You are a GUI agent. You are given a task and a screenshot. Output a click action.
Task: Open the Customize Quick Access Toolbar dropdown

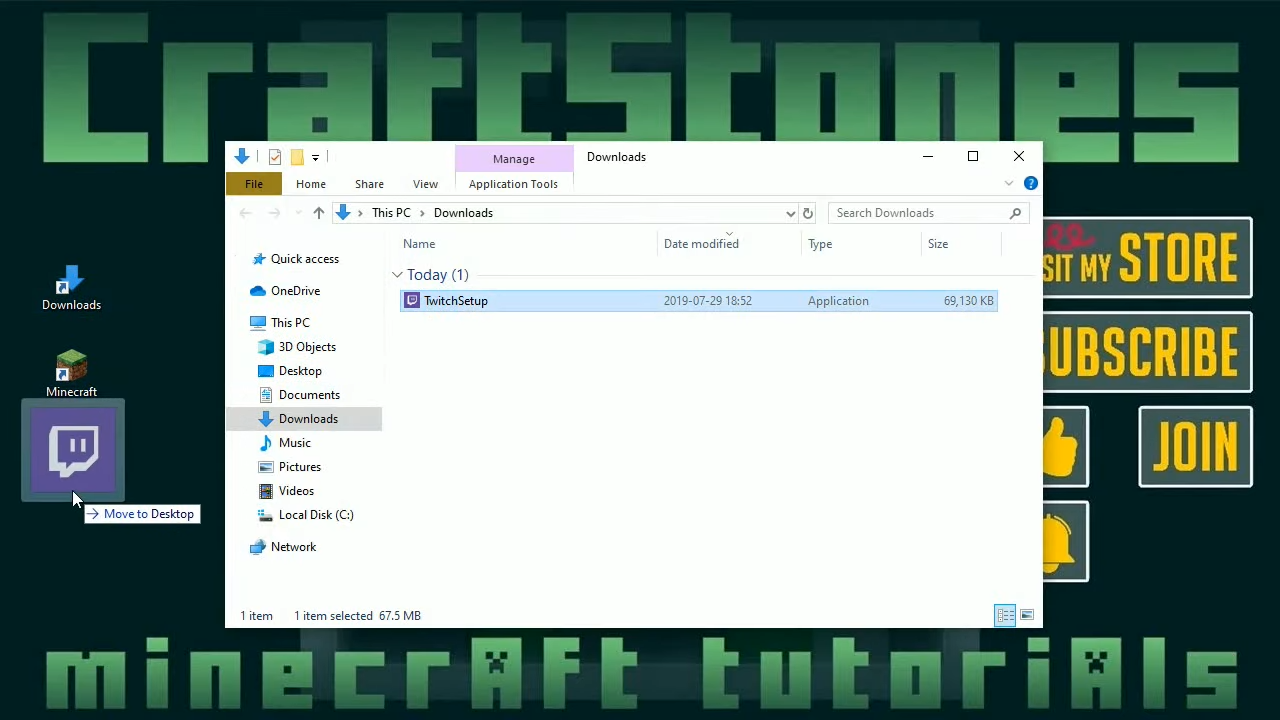pyautogui.click(x=315, y=157)
